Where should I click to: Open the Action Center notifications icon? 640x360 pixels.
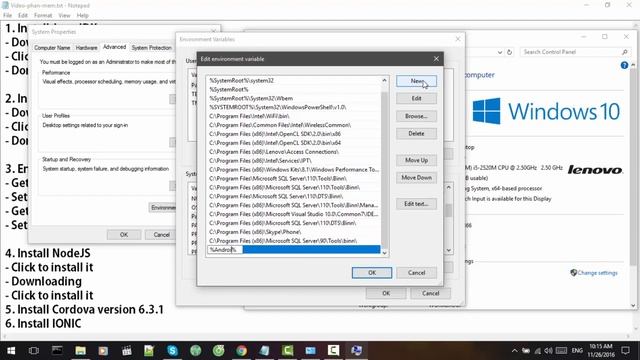coord(625,351)
